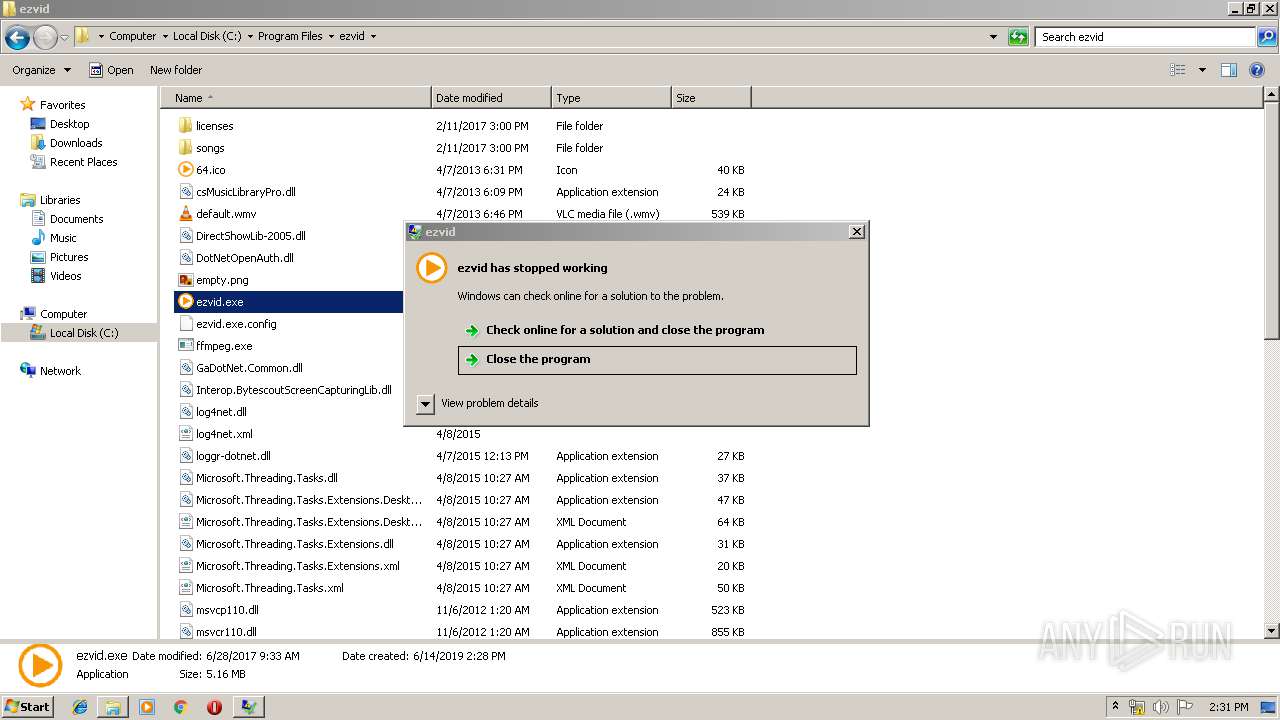Click the ezvid taskbar program icon
Image resolution: width=1280 pixels, height=720 pixels.
pos(248,707)
